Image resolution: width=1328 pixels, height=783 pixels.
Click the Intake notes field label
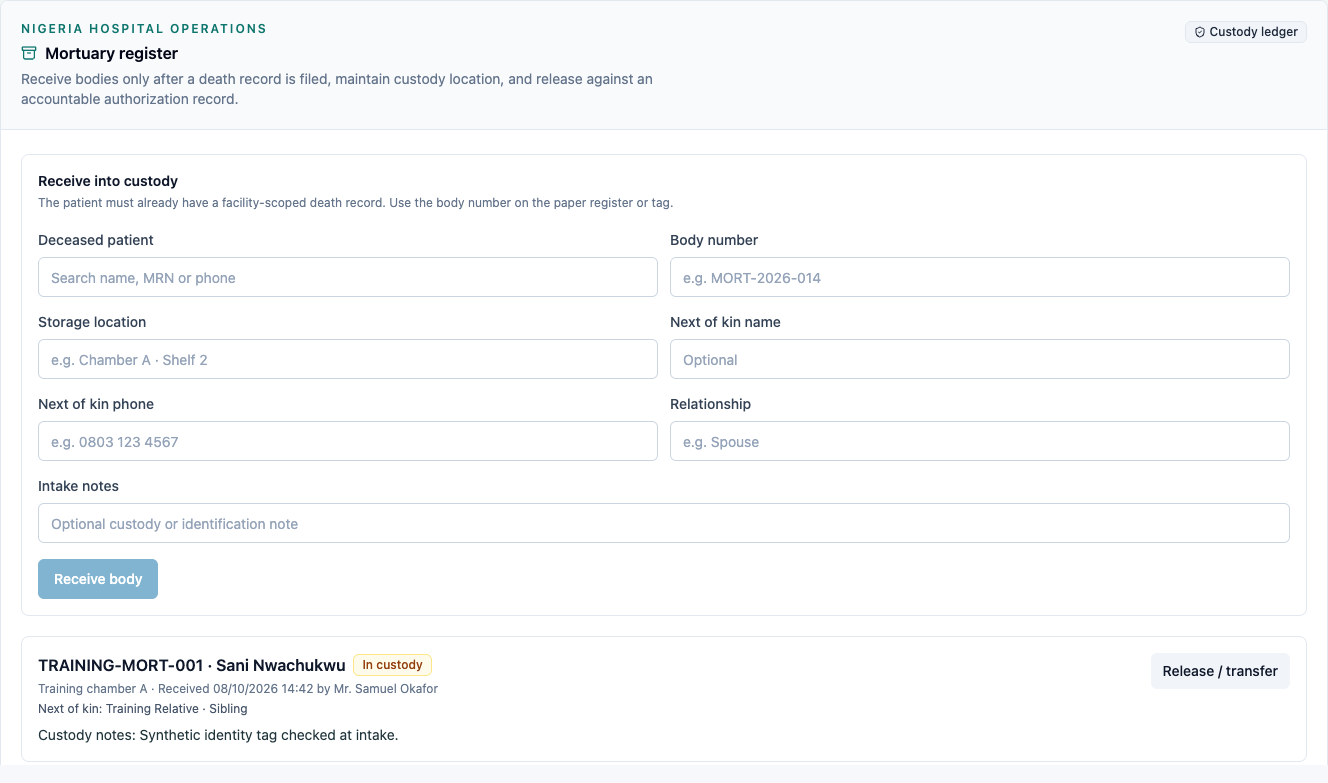tap(78, 486)
